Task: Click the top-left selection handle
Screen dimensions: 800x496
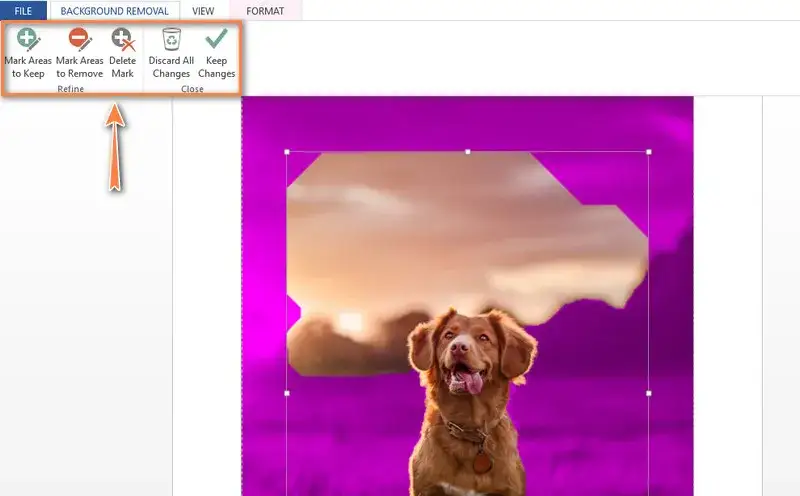Action: pyautogui.click(x=287, y=152)
